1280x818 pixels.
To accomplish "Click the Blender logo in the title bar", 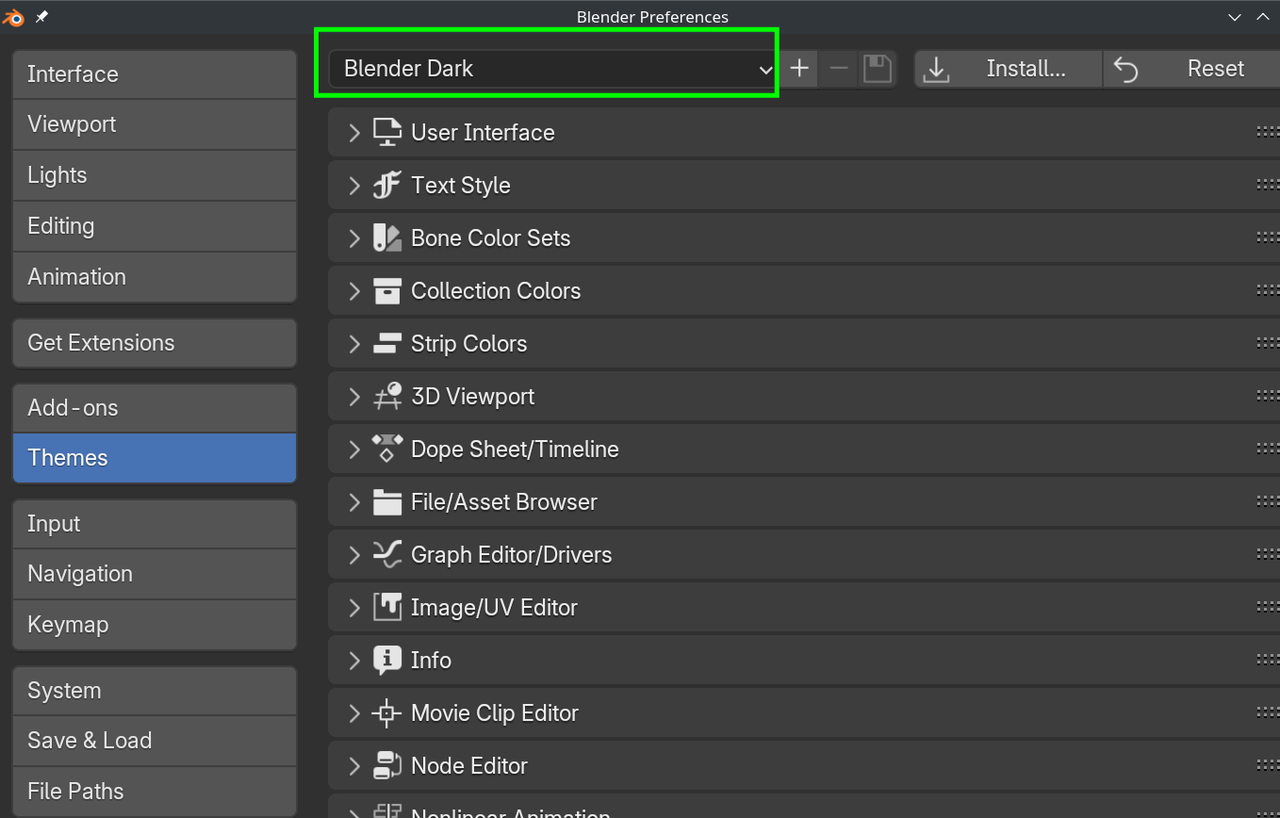I will [x=14, y=17].
